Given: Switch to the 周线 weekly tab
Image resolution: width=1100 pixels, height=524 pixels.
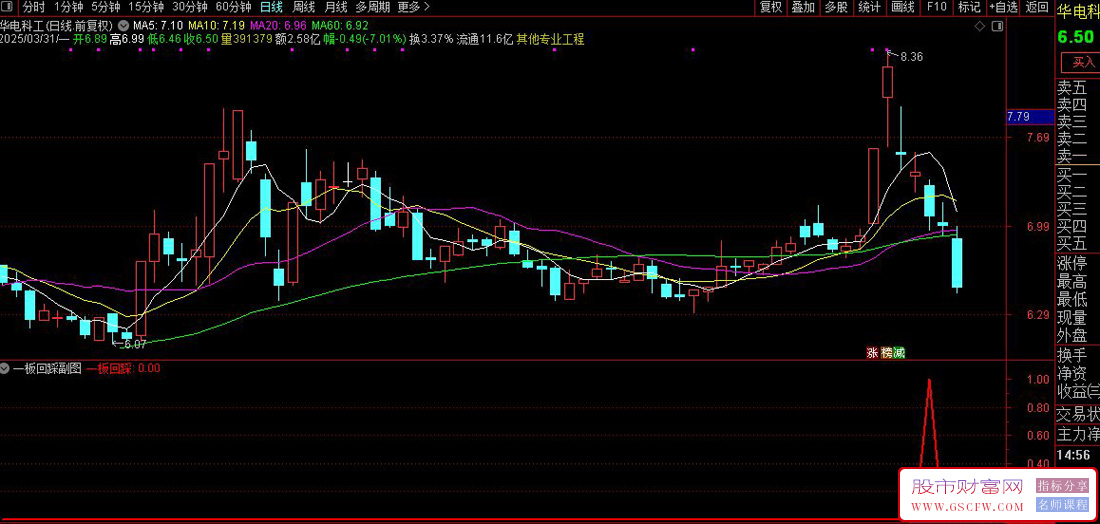Looking at the screenshot, I should pos(303,7).
